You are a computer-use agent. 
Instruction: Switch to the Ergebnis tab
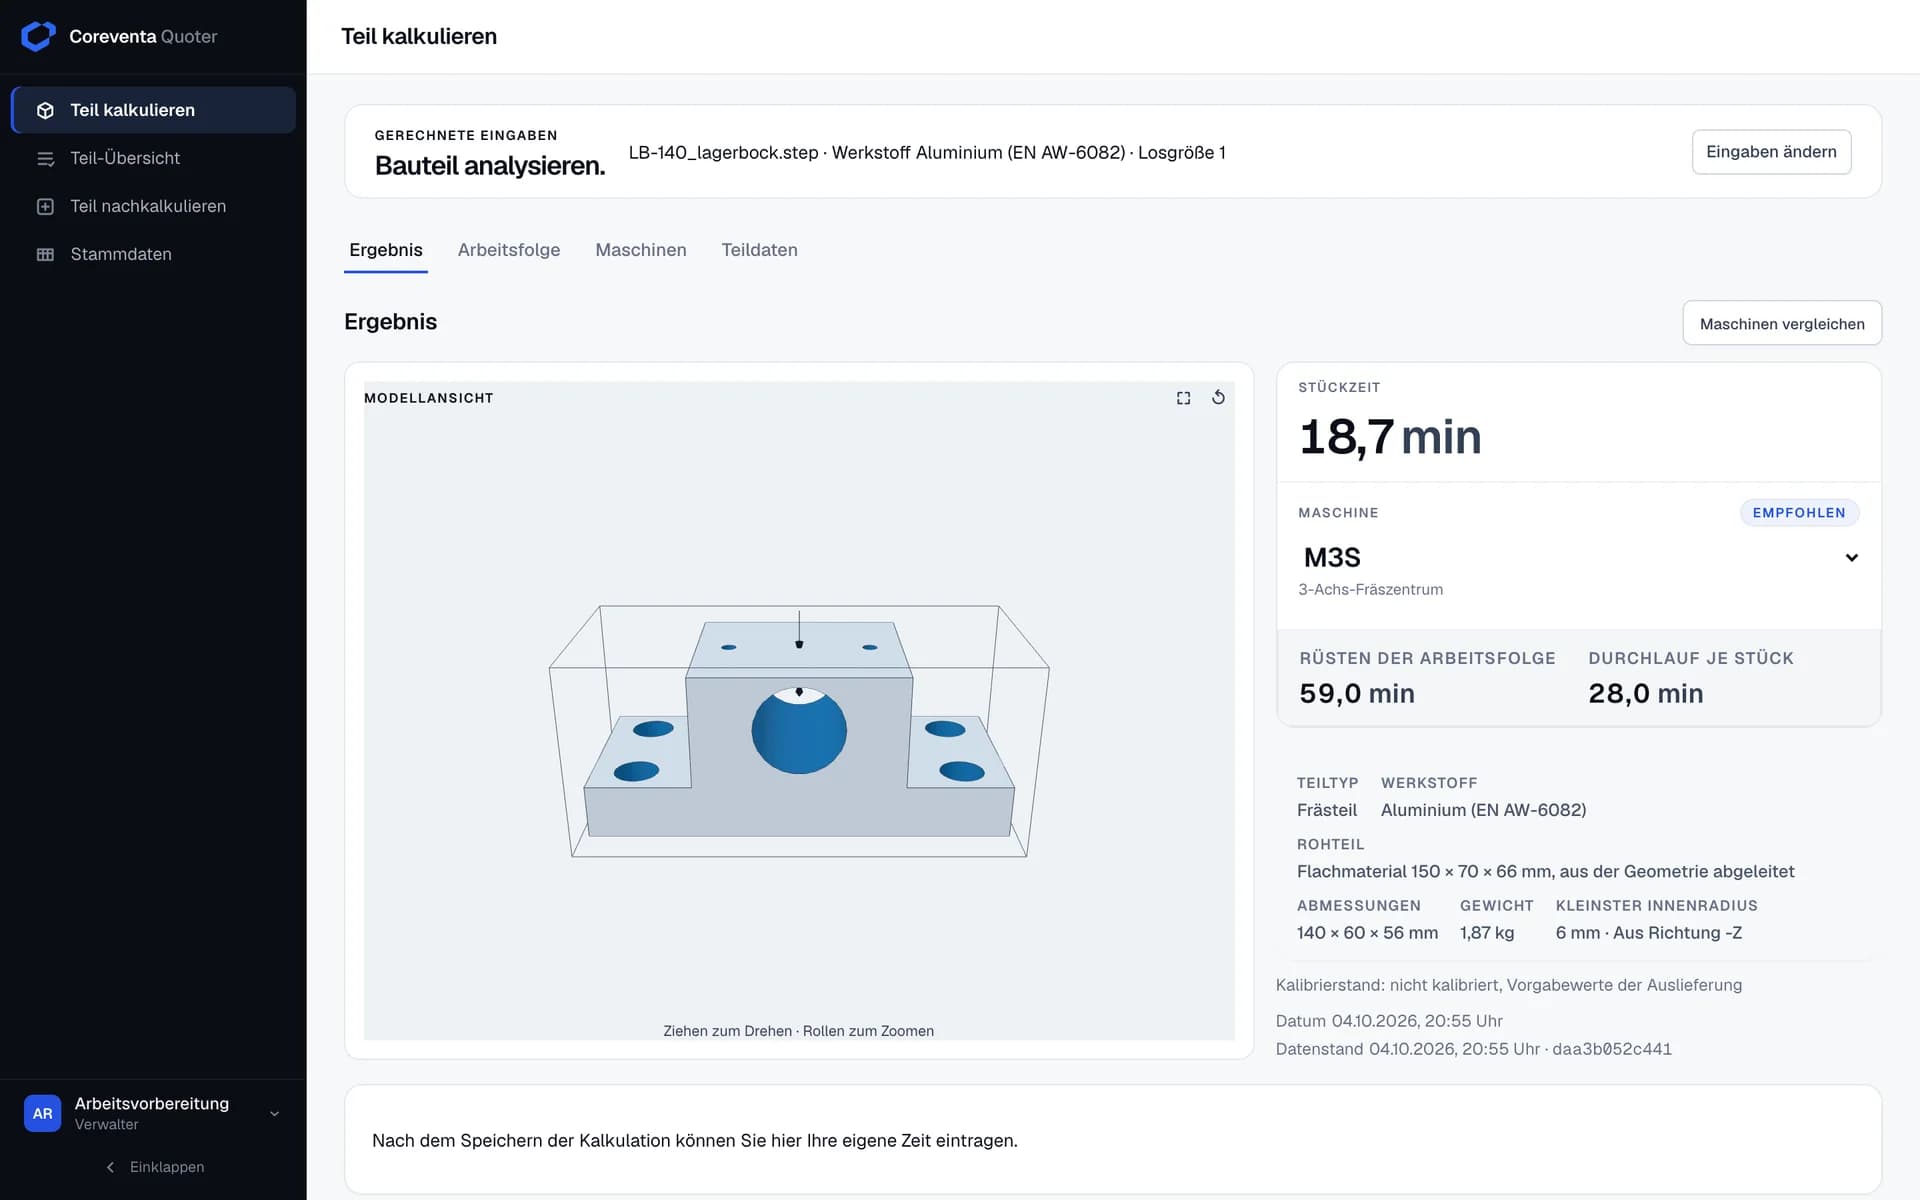pyautogui.click(x=386, y=250)
